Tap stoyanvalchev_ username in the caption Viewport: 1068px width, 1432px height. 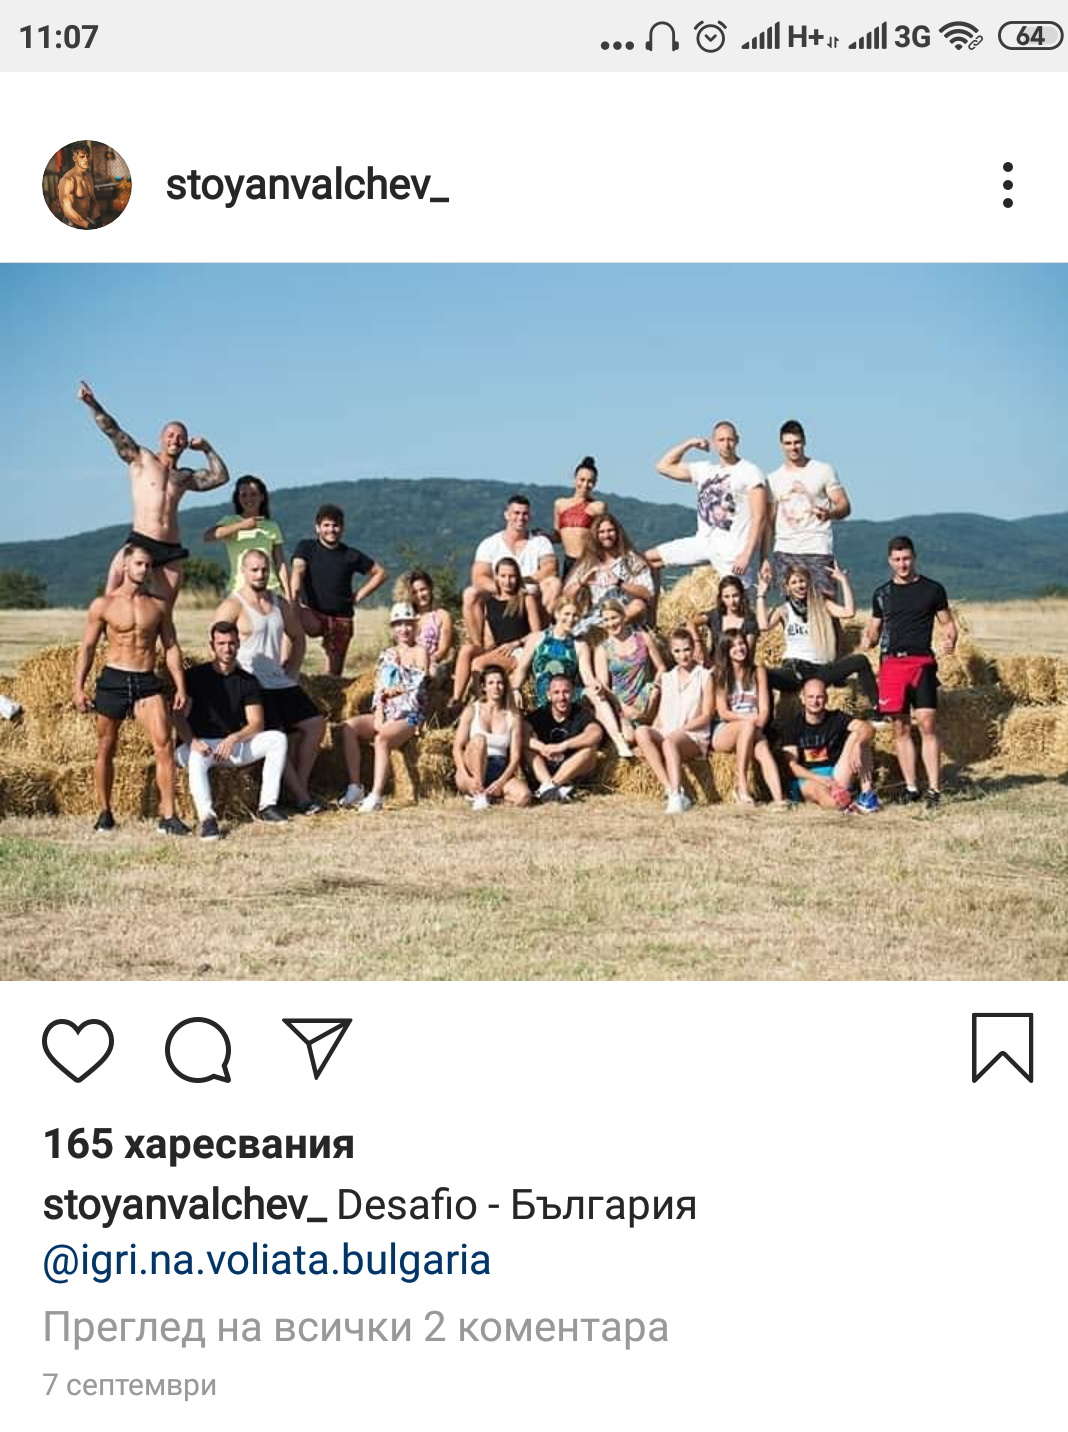185,1205
